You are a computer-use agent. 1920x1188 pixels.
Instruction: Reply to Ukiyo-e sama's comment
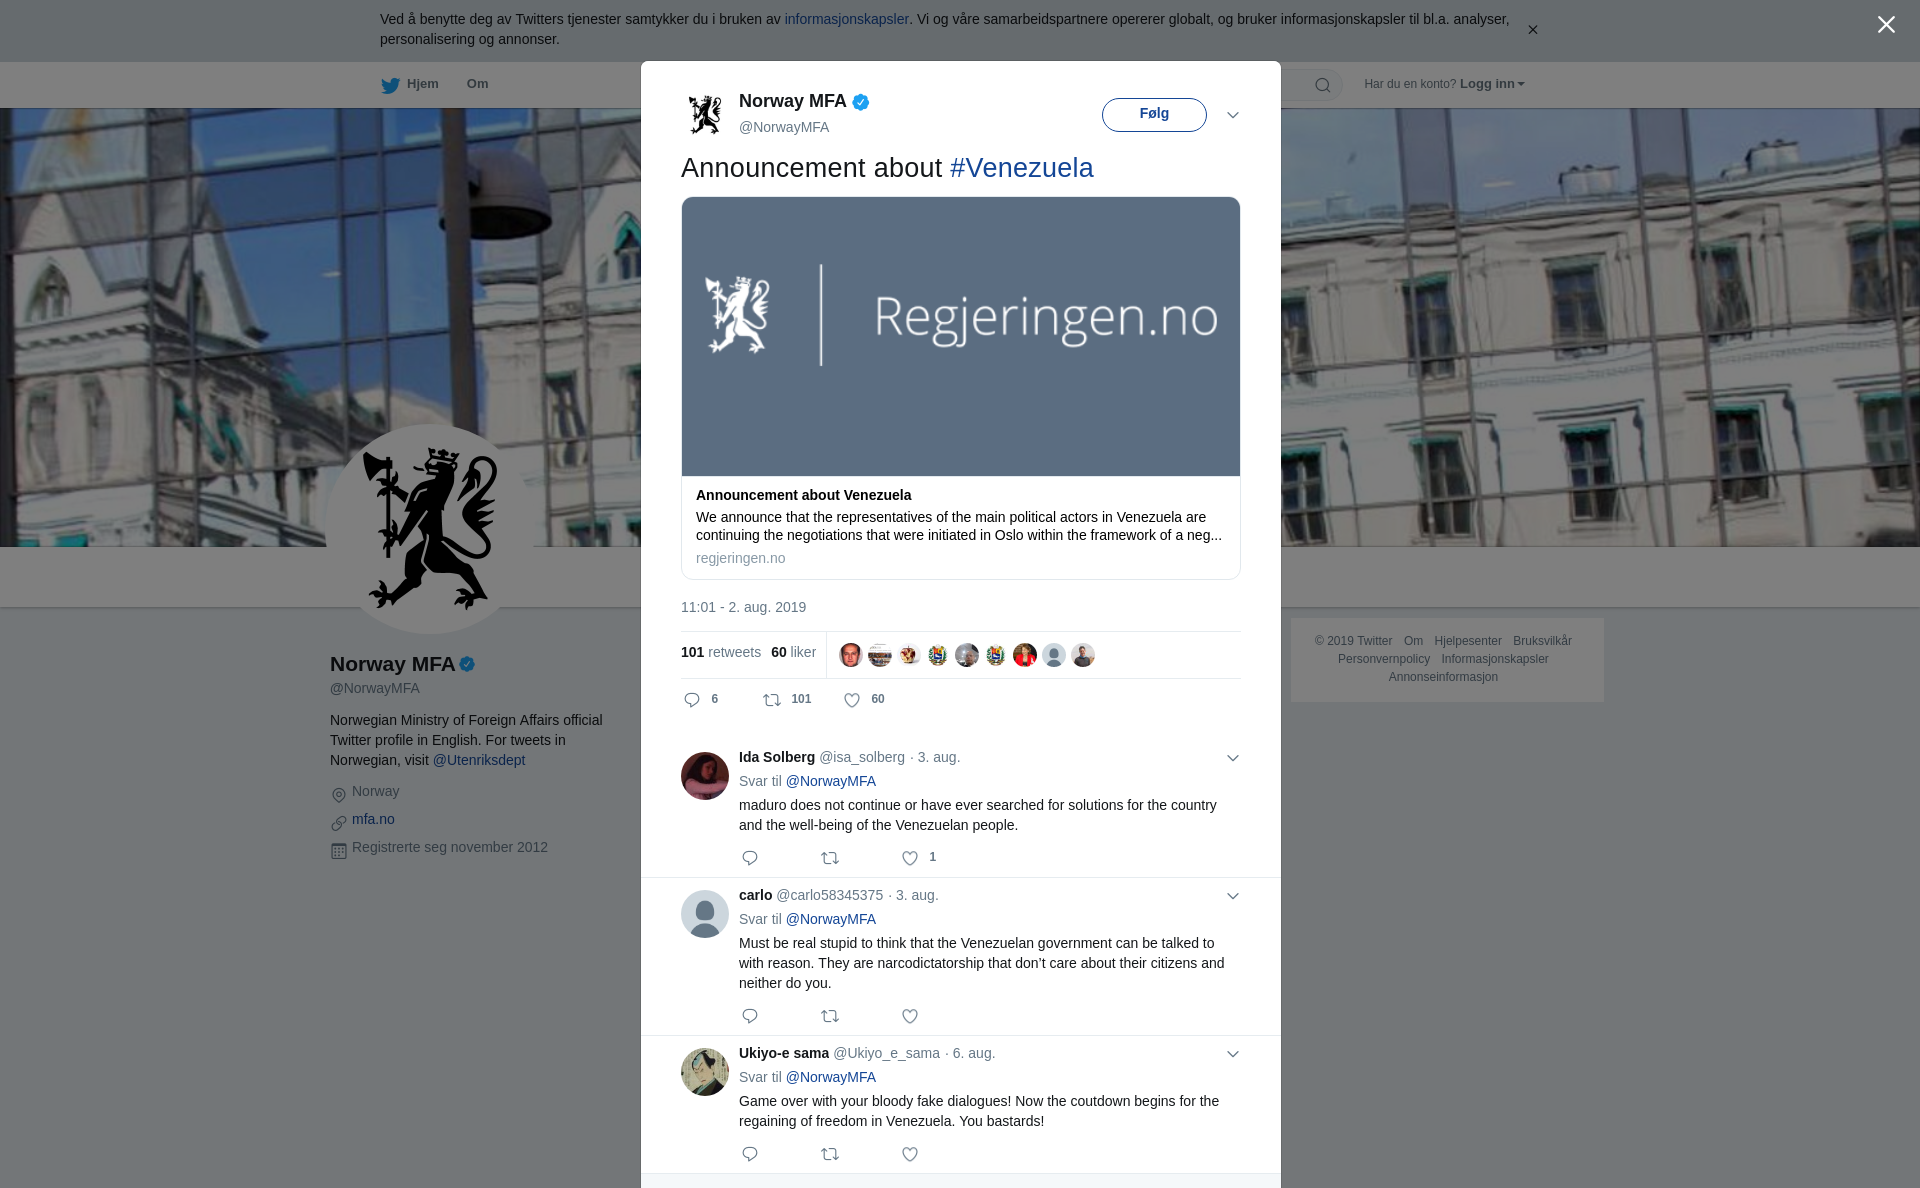(750, 1154)
